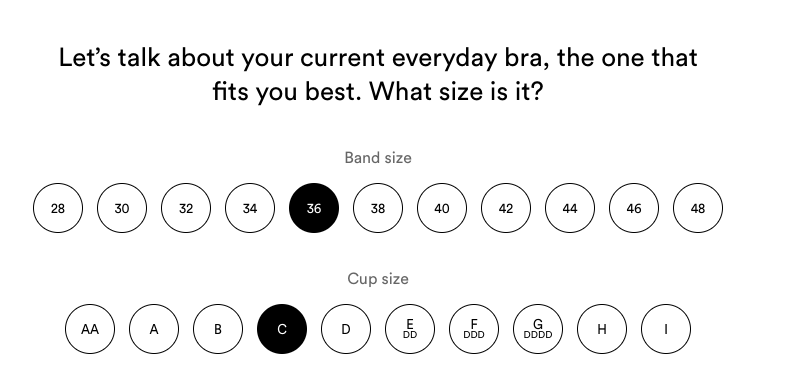Pick cup size G (DDDD)
This screenshot has width=795, height=392.
coord(538,329)
